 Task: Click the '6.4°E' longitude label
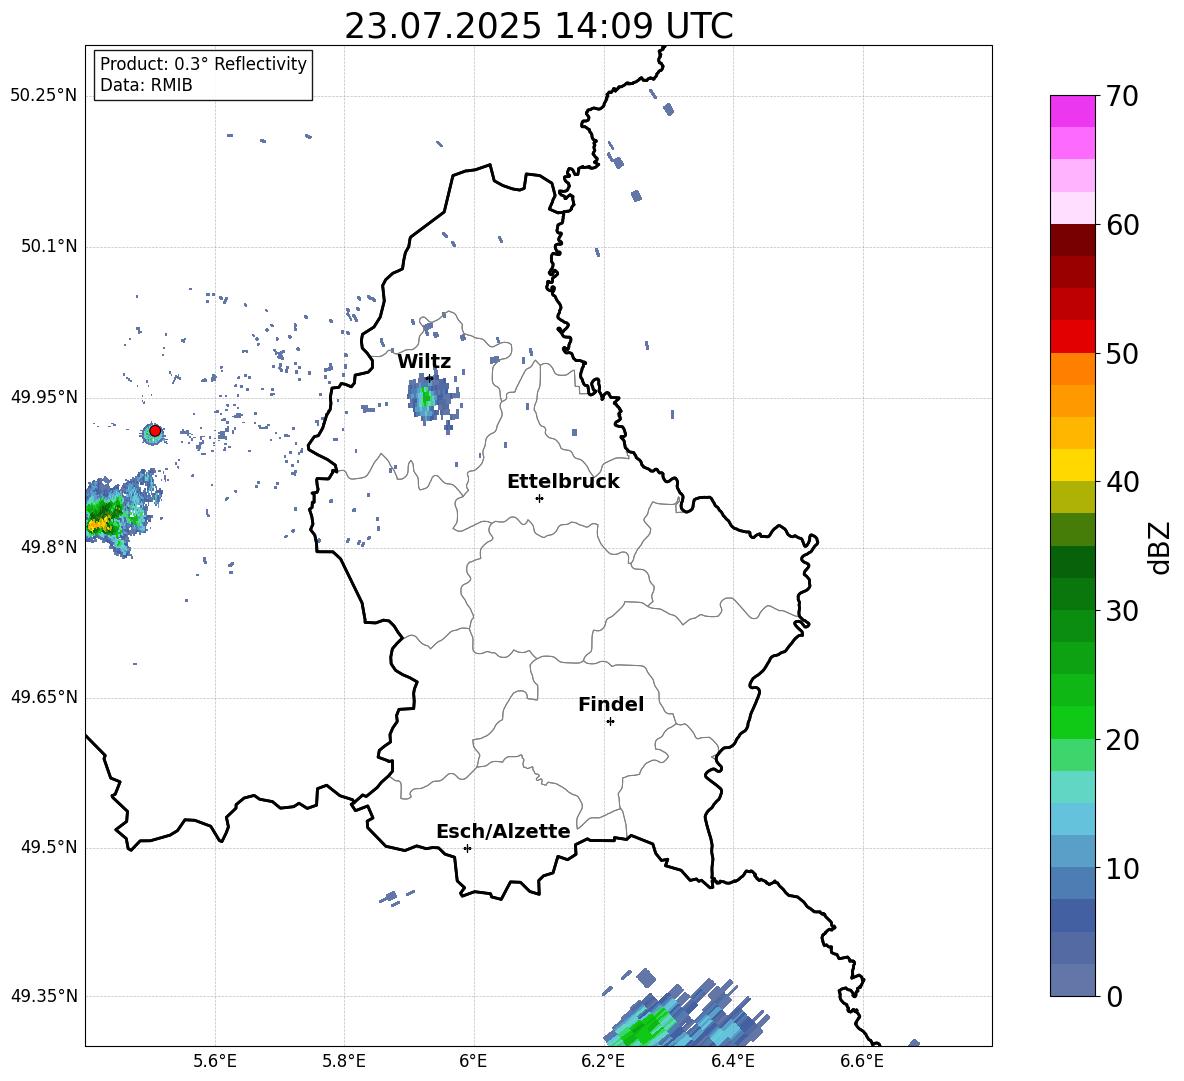pos(732,1061)
